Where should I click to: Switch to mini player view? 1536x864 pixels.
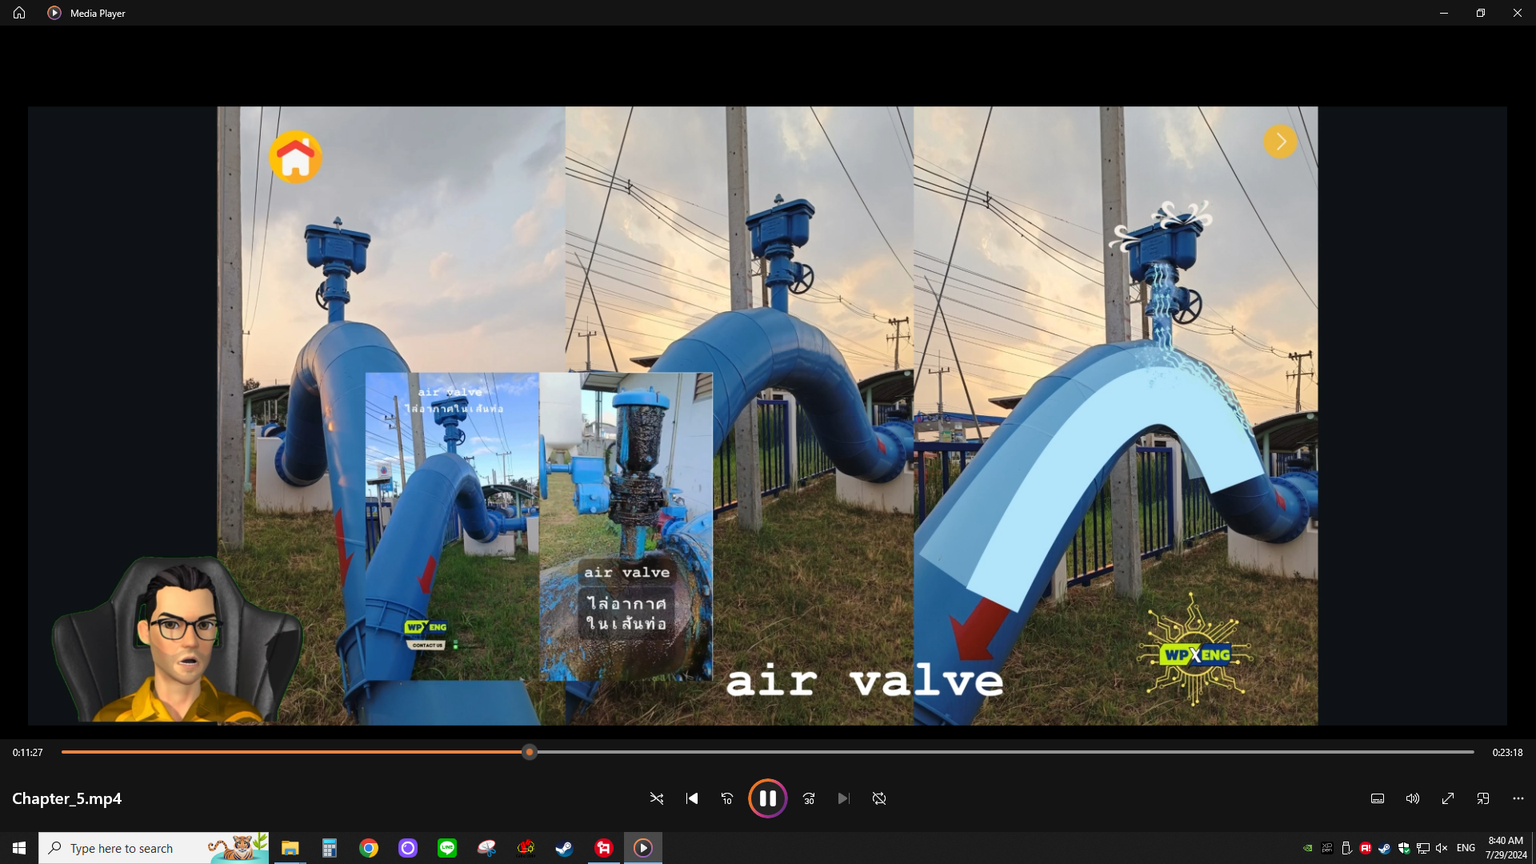pos(1483,798)
